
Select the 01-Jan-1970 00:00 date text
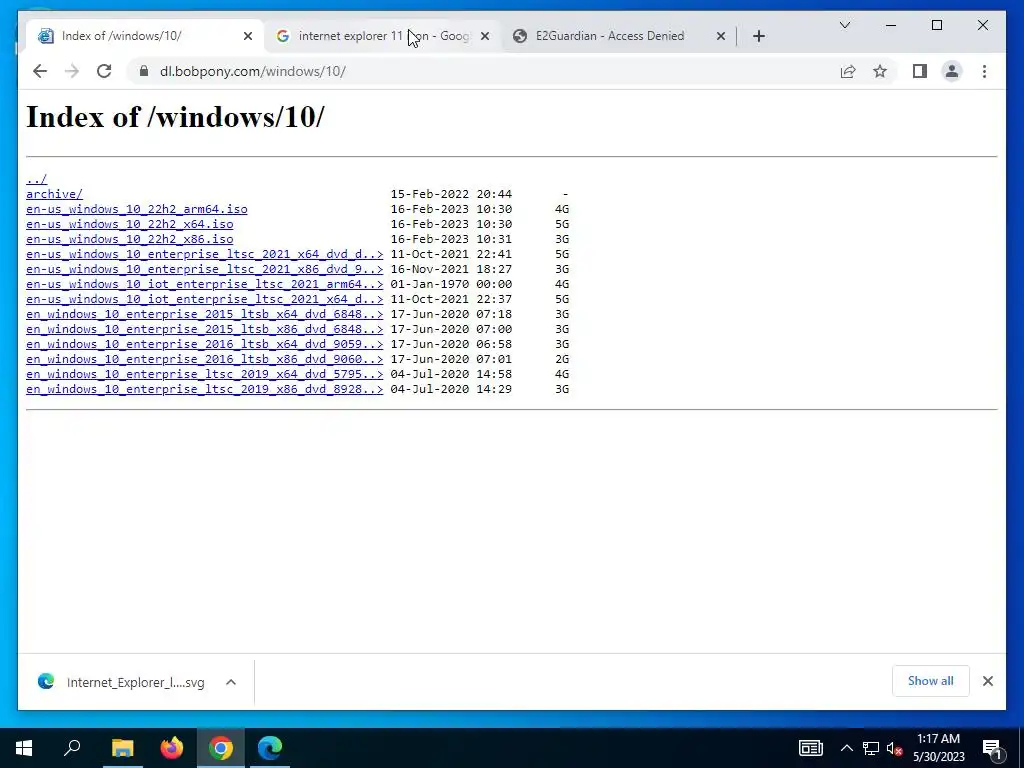pos(451,284)
